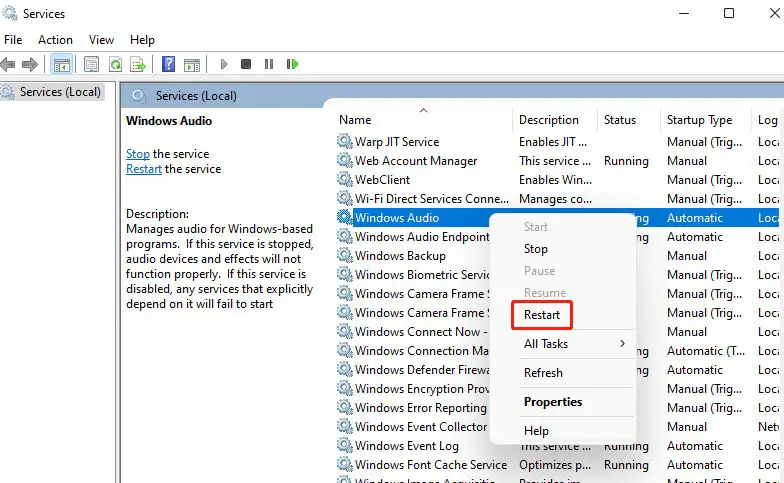784x483 pixels.
Task: Open the Action menu
Action: pos(56,40)
